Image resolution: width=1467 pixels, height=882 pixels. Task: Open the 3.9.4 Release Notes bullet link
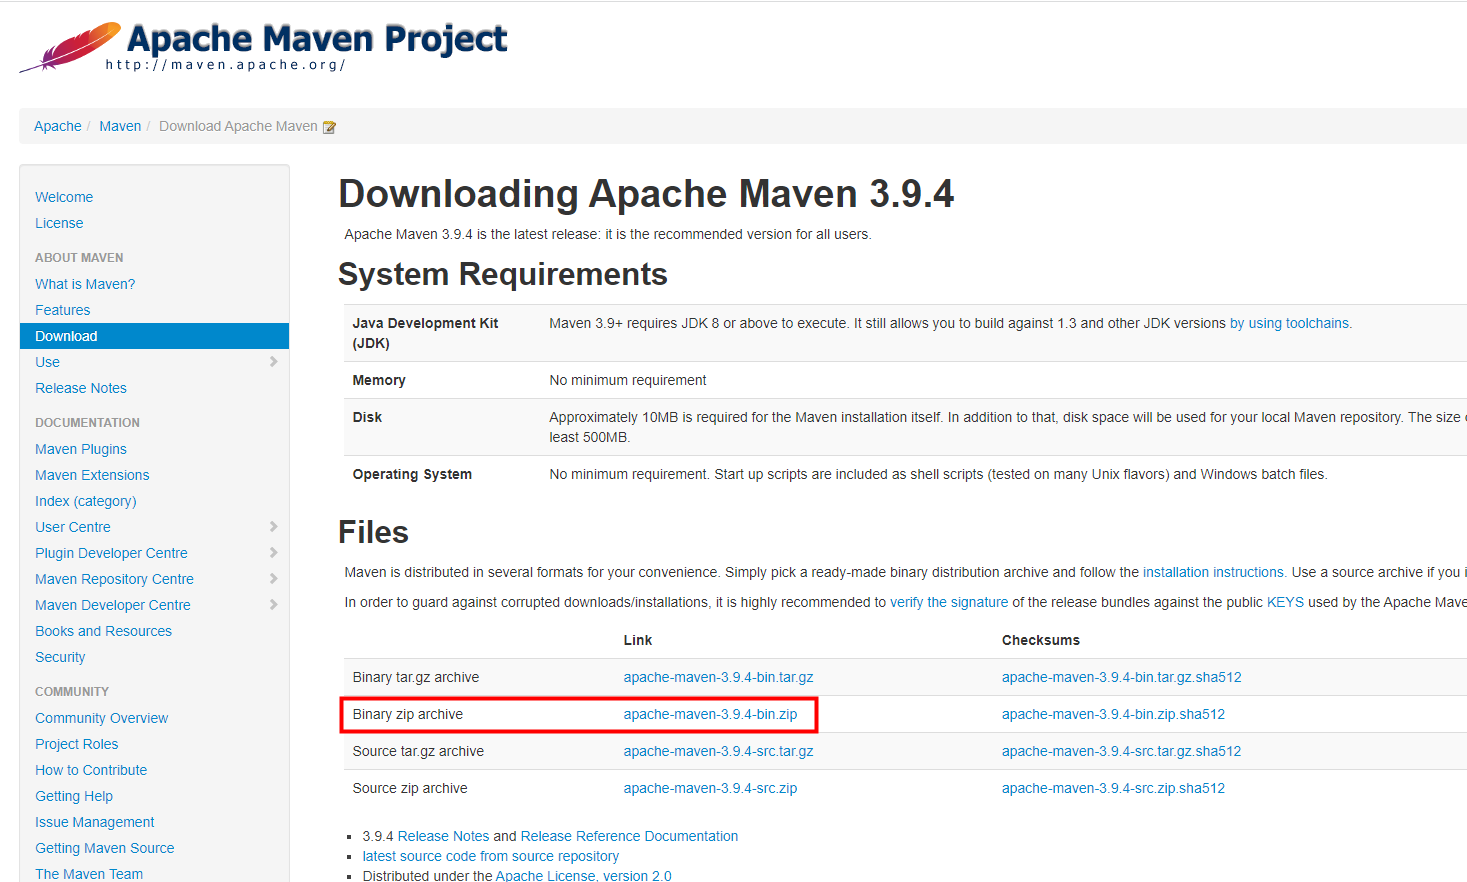[x=443, y=836]
